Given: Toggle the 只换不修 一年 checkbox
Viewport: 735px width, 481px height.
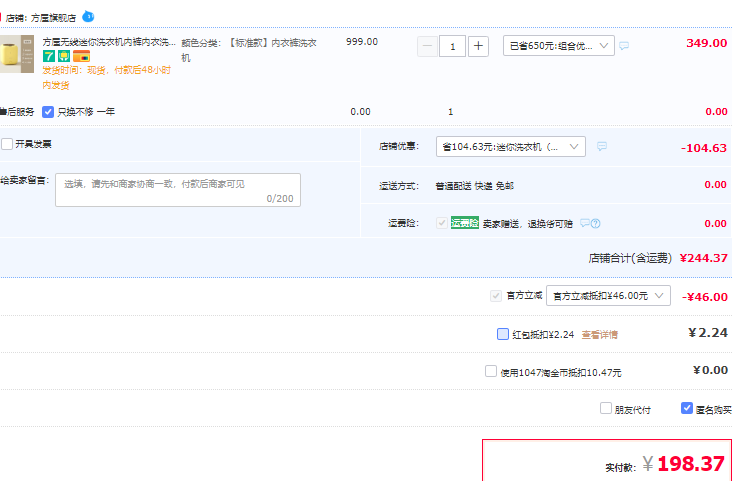Looking at the screenshot, I should (x=48, y=112).
